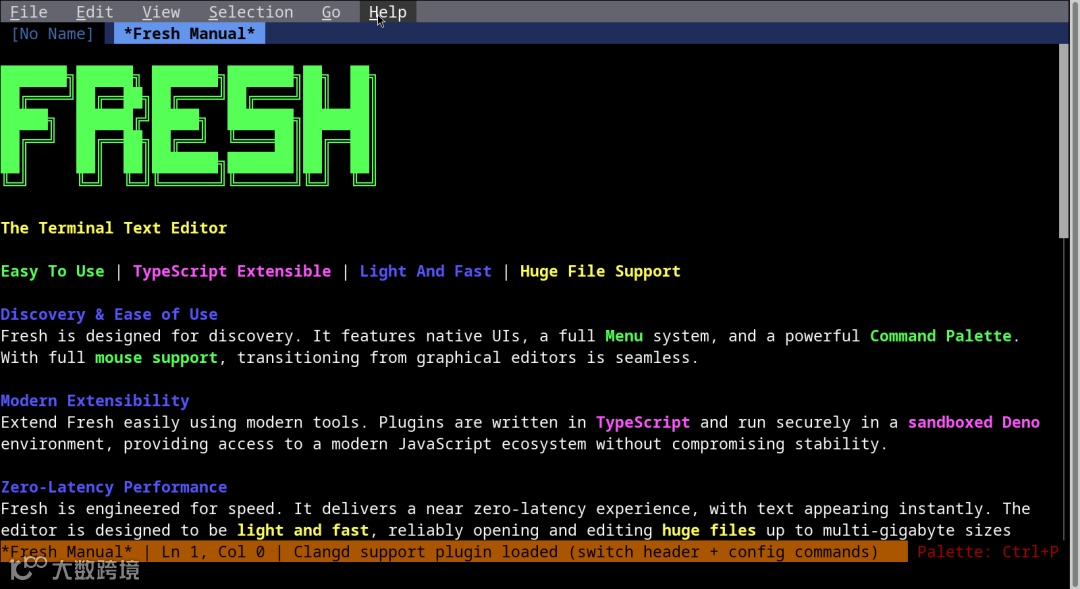This screenshot has height=589, width=1080.
Task: Click the magenta 'TypeScript' keyword in paragraph
Action: (x=643, y=422)
